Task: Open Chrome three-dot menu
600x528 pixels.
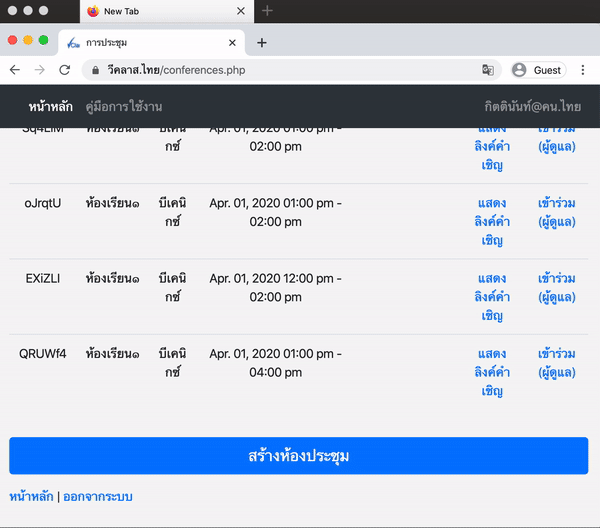Action: pyautogui.click(x=582, y=70)
